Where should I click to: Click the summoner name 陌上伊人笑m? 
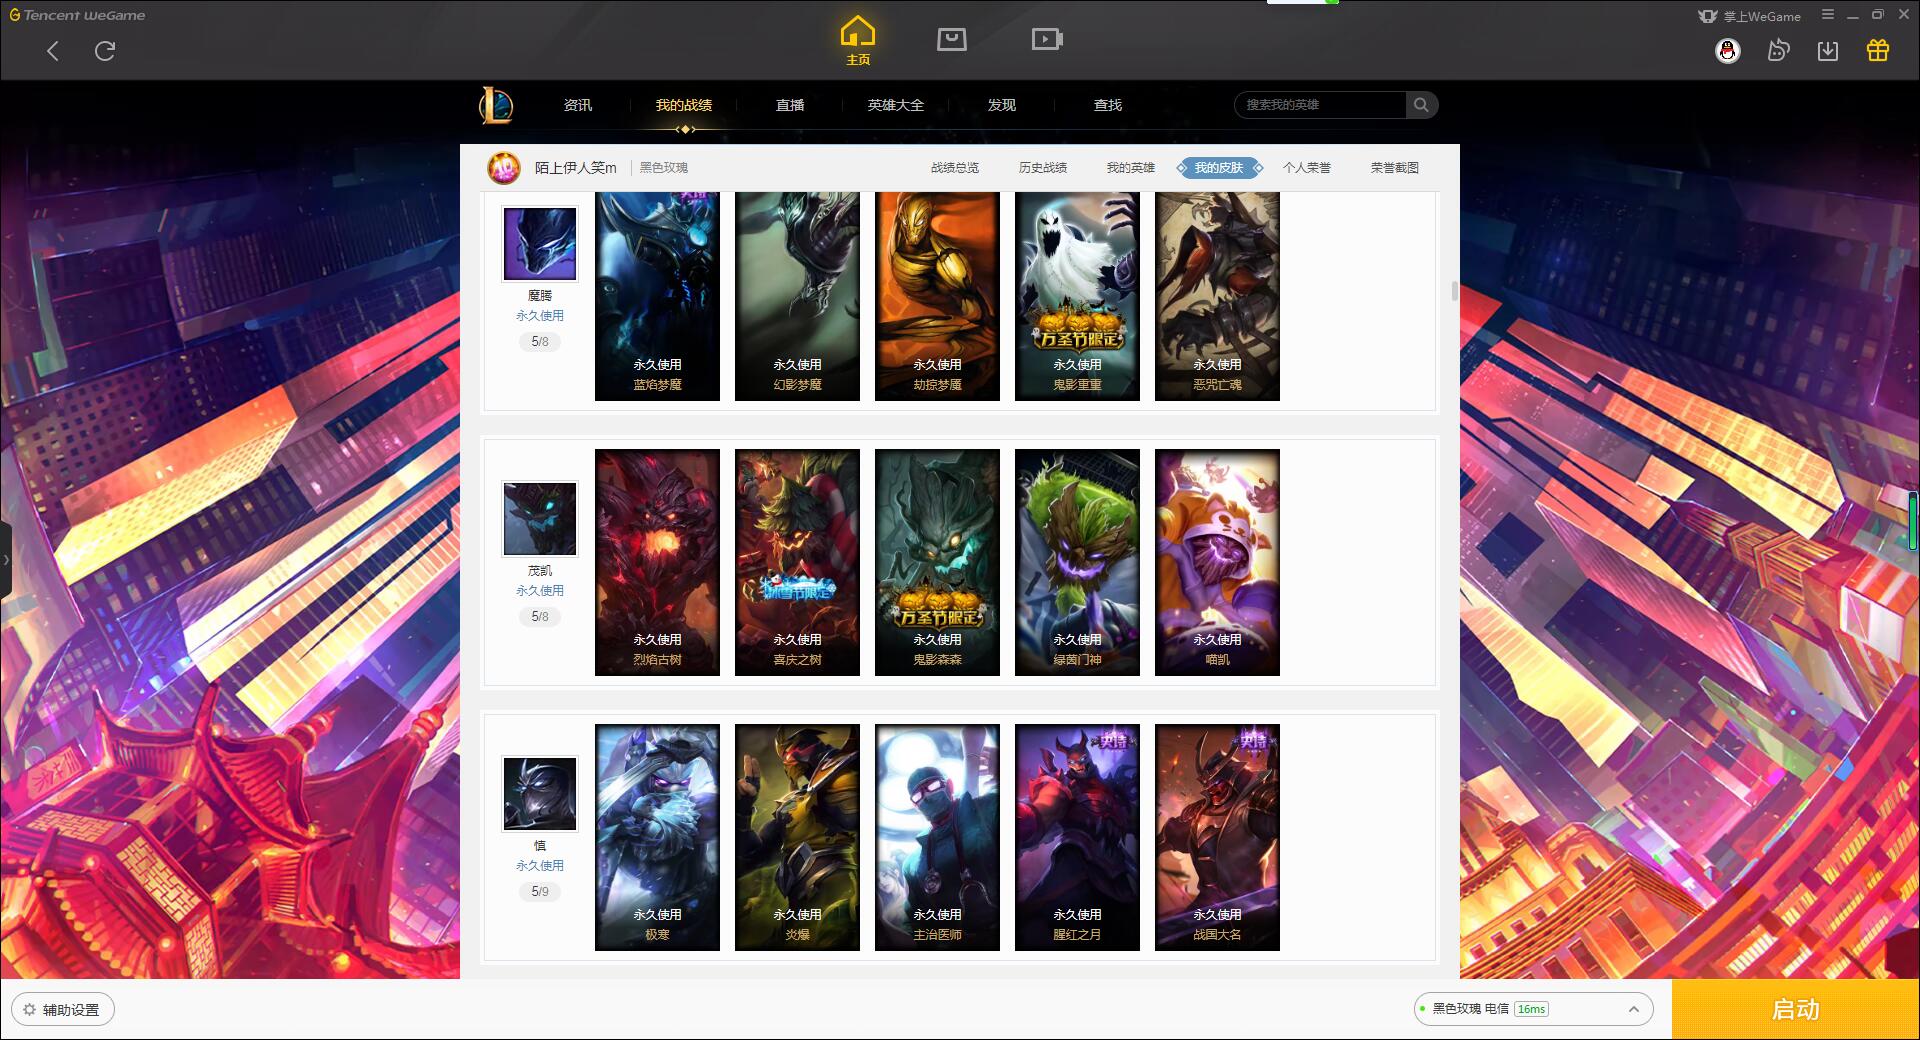click(576, 168)
